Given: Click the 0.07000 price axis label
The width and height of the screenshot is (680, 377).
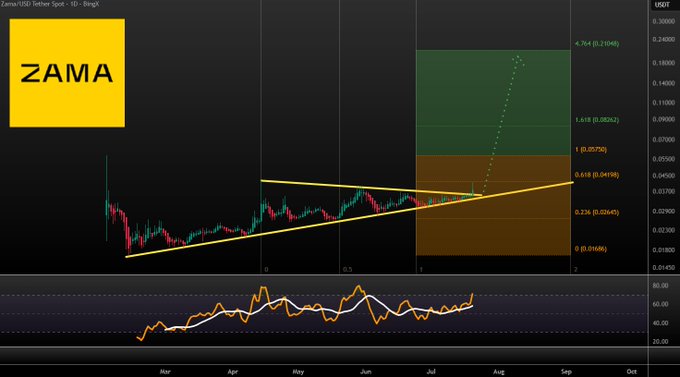Looking at the screenshot, I should (x=664, y=140).
